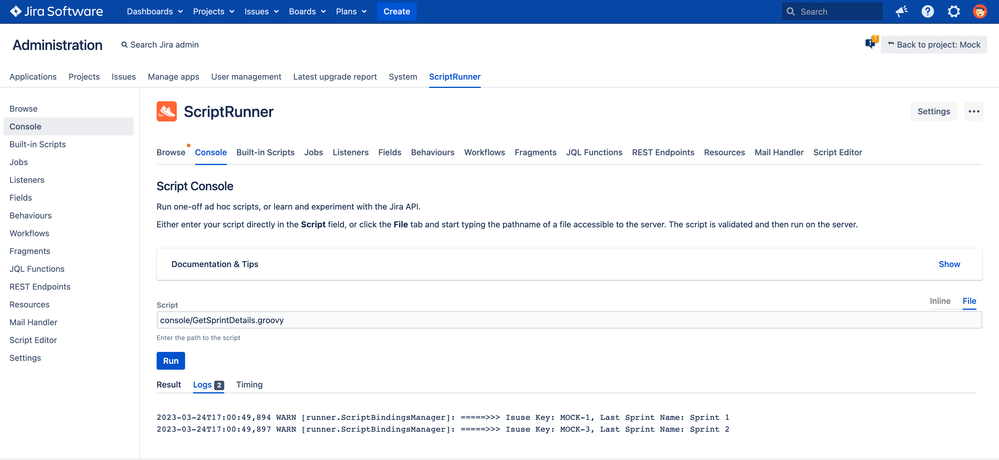Select Listeners in the left sidebar
The width and height of the screenshot is (999, 460).
[x=27, y=180]
